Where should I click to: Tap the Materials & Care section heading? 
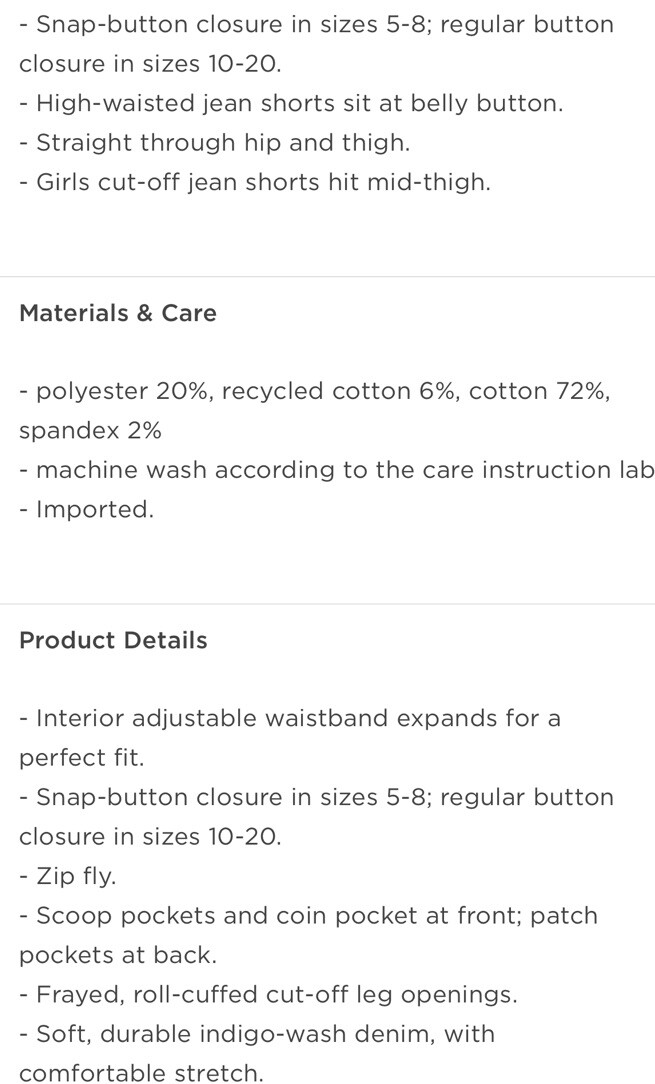pos(118,313)
